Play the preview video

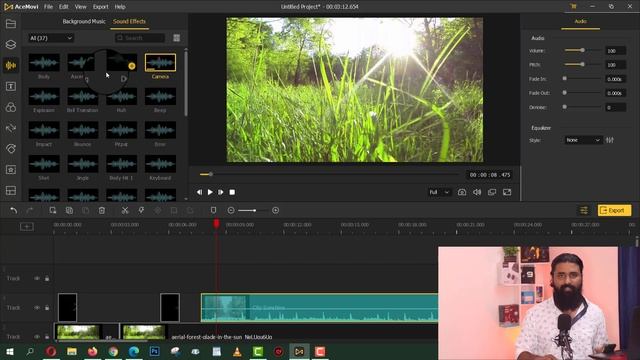click(210, 192)
